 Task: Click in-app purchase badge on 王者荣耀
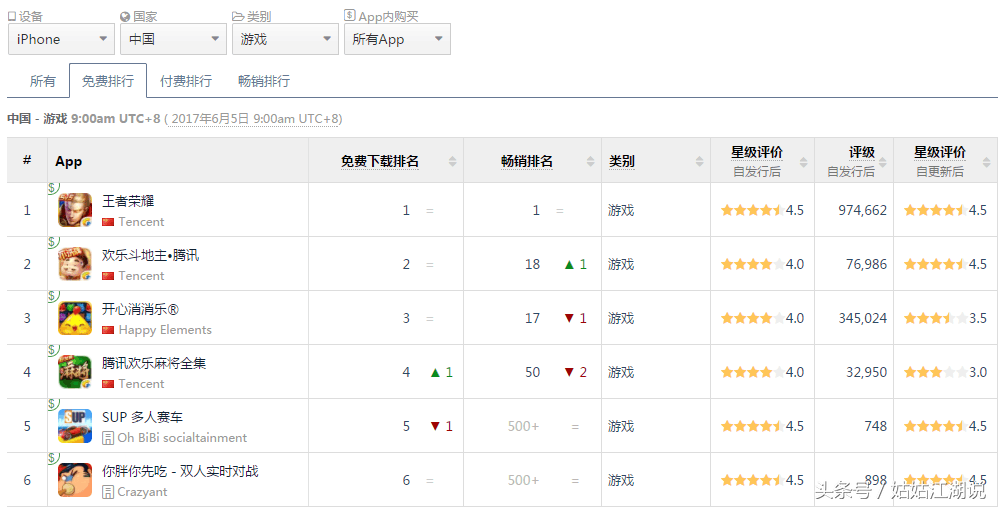point(53,188)
